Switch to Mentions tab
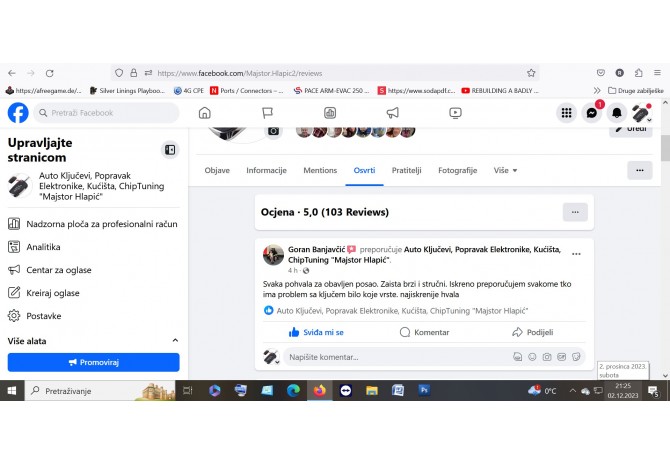Screen dimensions: 670x464 pyautogui.click(x=320, y=170)
